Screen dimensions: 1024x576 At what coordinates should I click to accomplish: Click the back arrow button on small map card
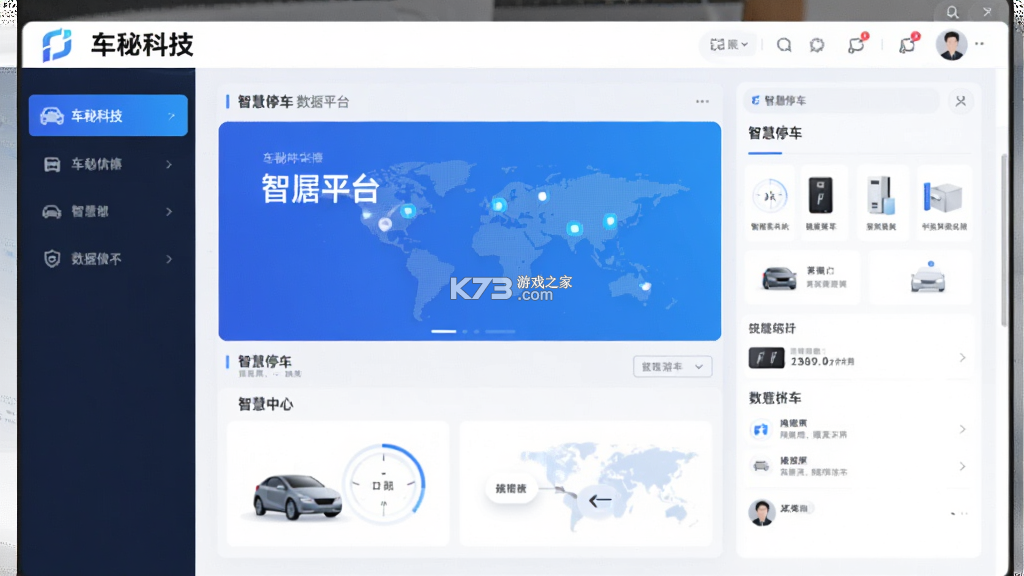pos(600,500)
